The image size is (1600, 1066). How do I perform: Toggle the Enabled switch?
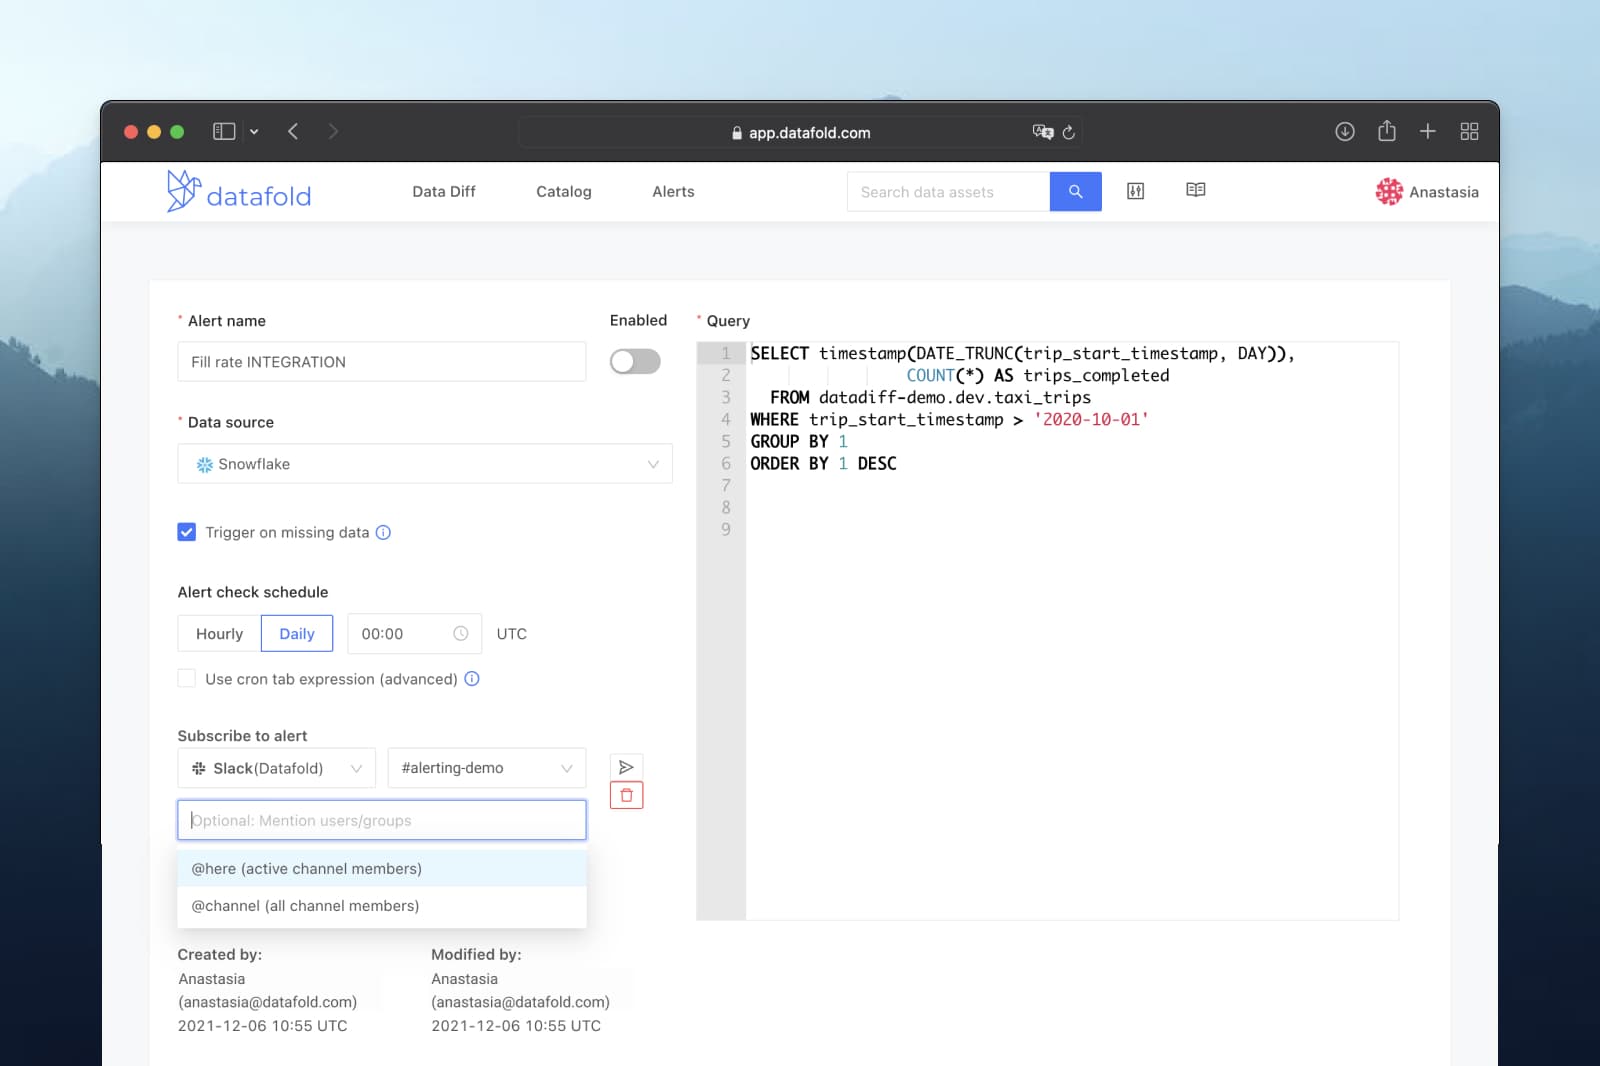tap(635, 361)
